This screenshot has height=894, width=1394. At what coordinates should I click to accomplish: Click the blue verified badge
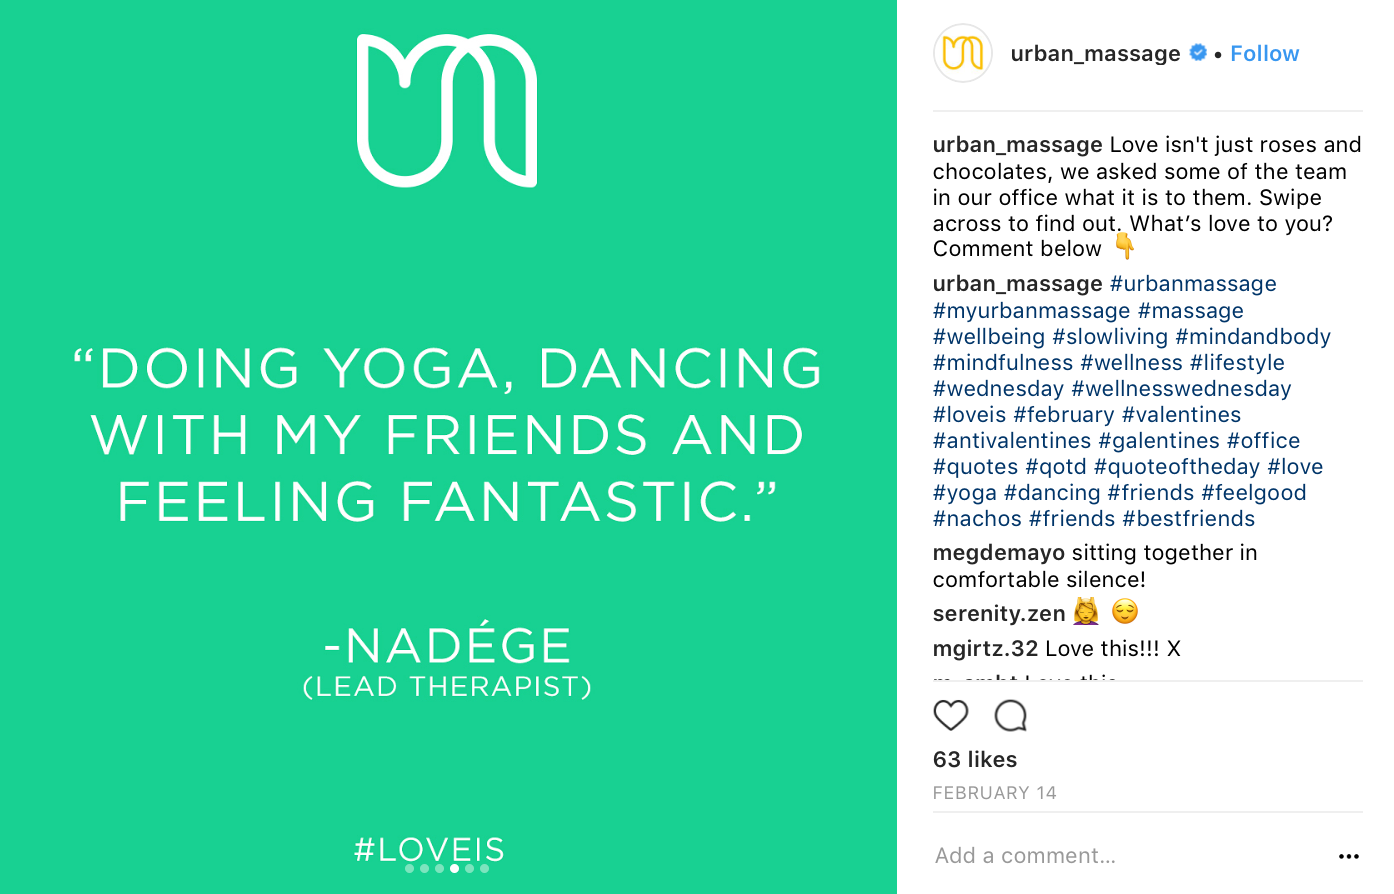point(1198,53)
